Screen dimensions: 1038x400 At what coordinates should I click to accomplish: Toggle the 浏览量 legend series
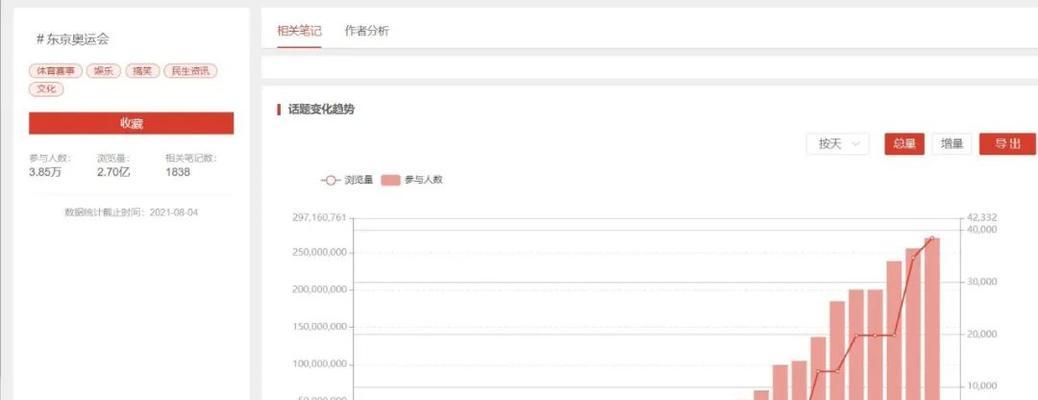point(347,179)
